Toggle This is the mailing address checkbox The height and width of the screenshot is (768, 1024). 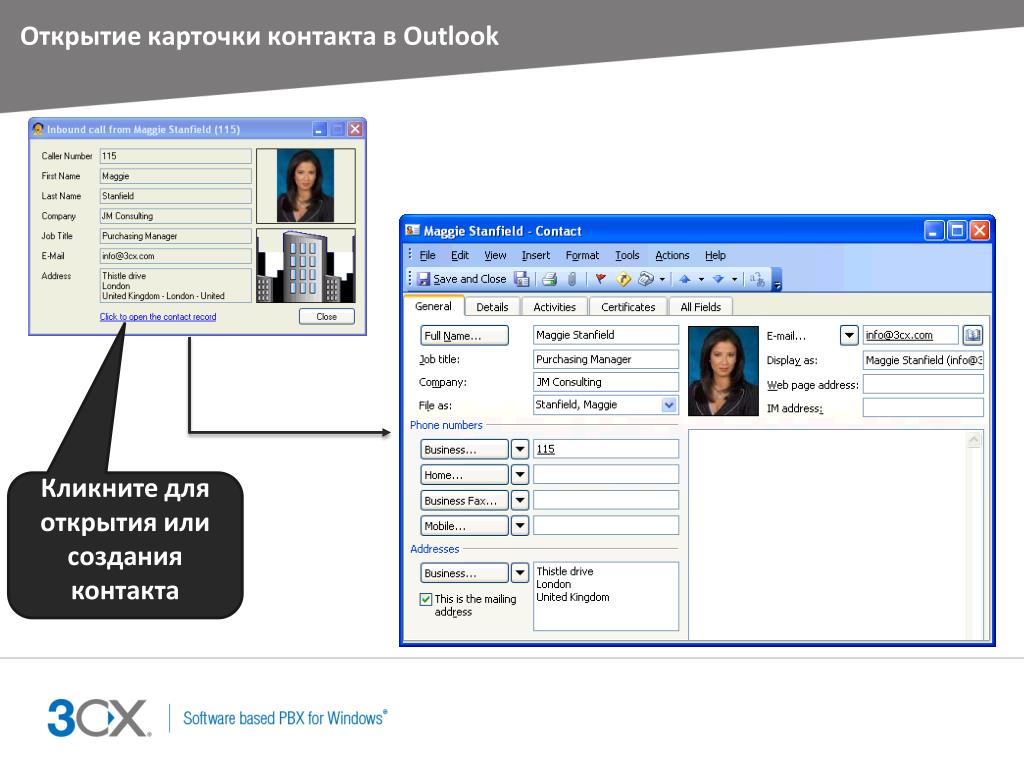[426, 599]
